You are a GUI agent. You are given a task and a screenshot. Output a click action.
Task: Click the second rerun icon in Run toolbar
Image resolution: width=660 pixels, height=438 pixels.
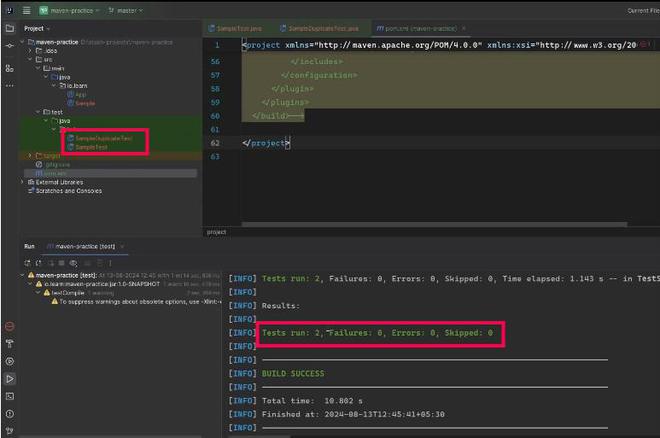[39, 263]
